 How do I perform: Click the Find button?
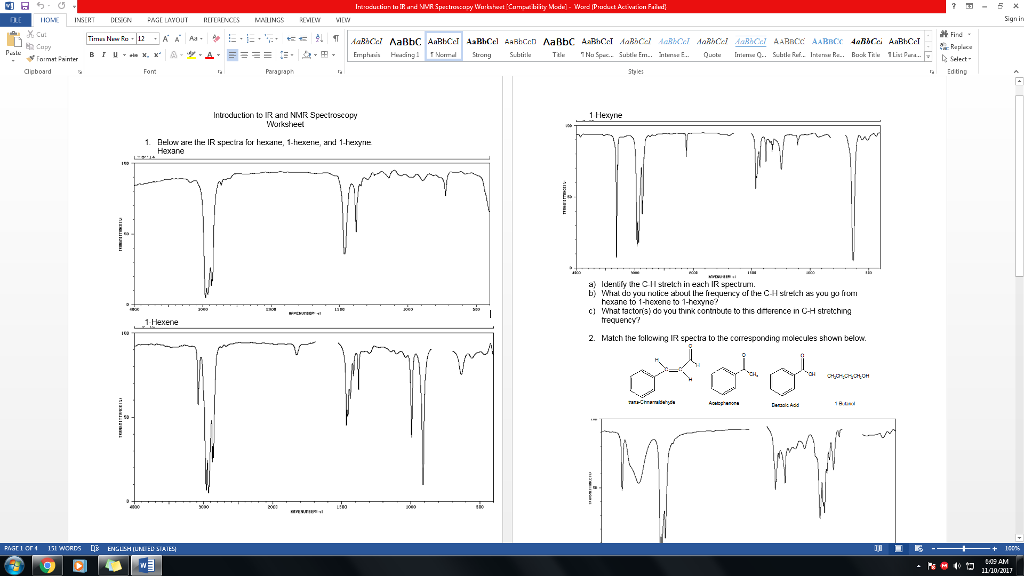(956, 34)
